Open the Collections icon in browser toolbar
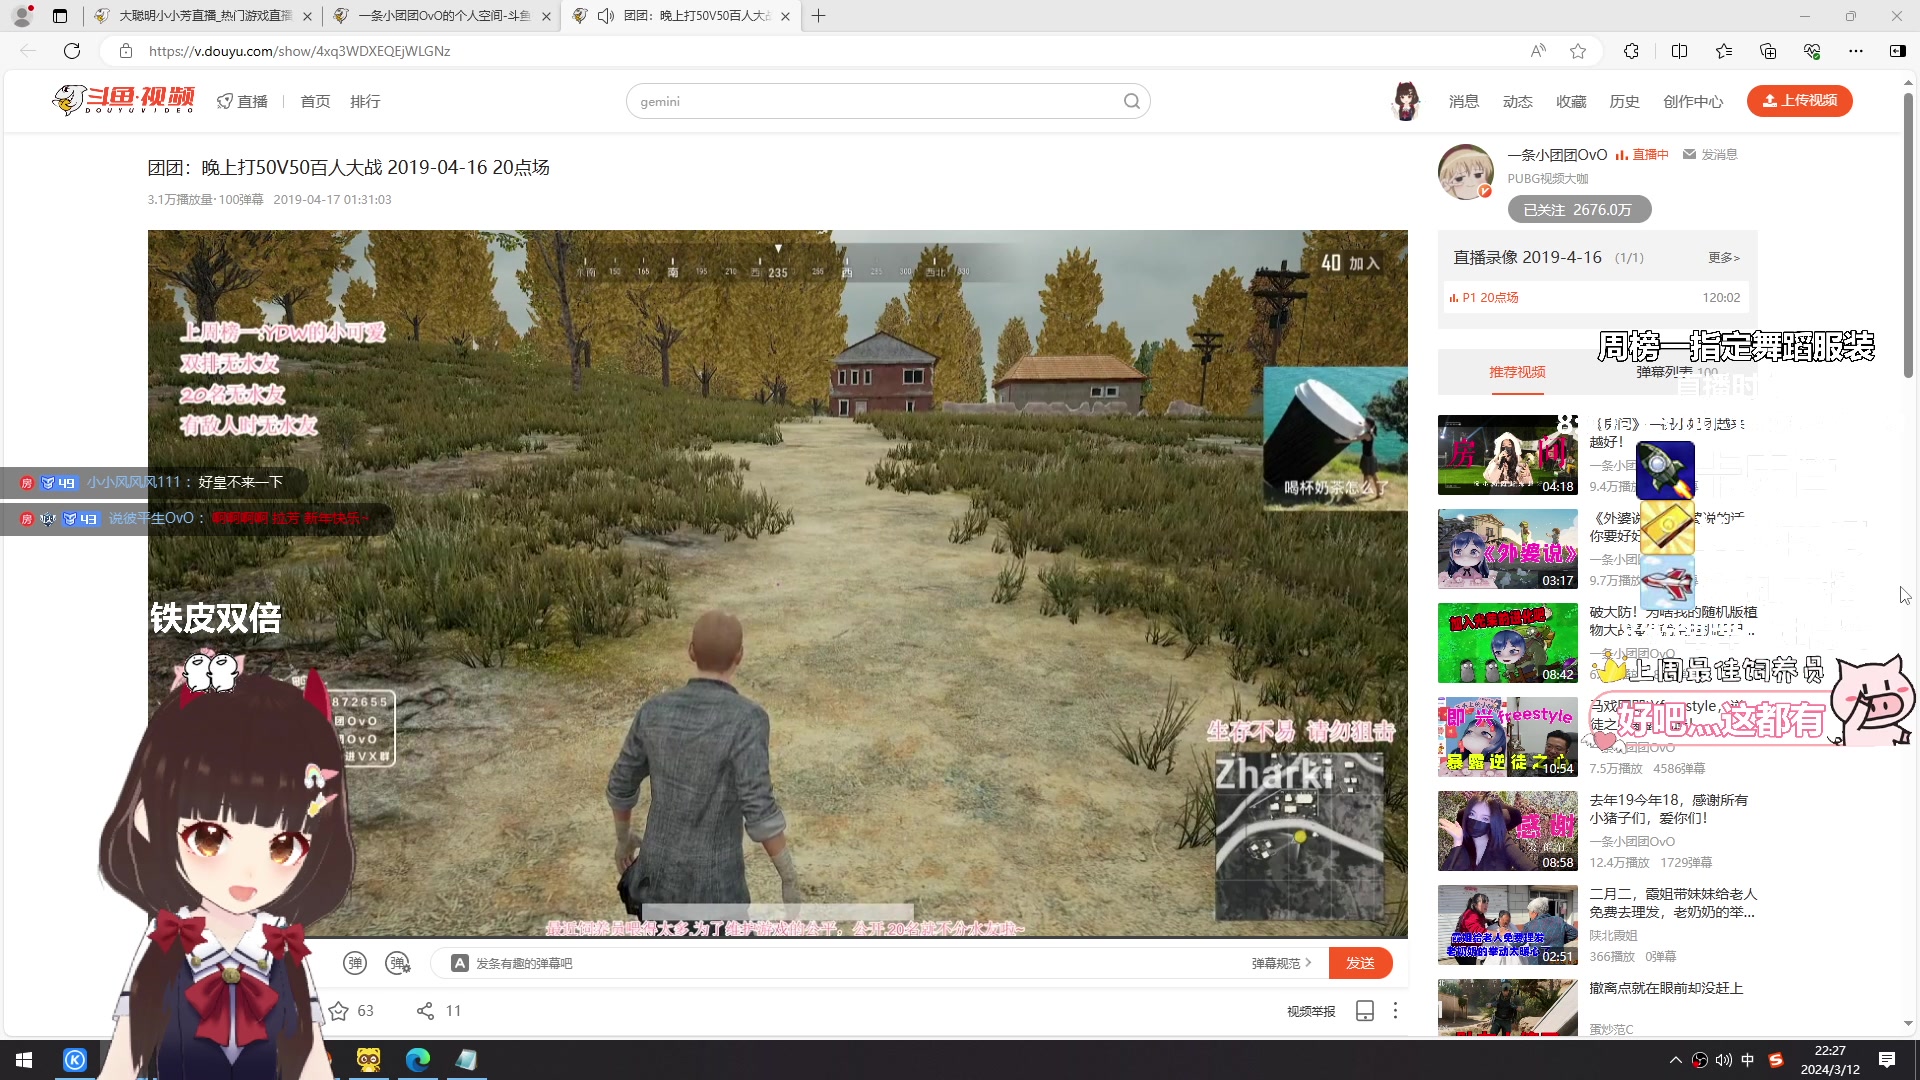The width and height of the screenshot is (1920, 1080). [1768, 51]
